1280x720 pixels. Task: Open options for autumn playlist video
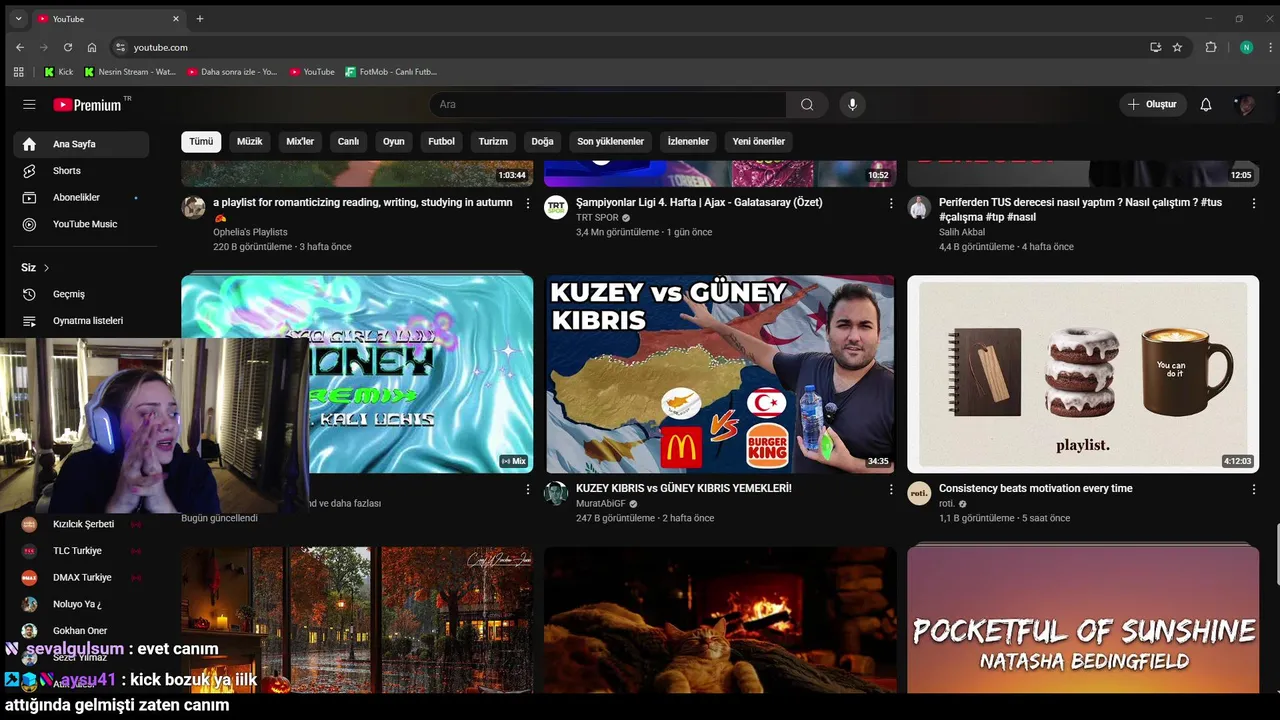528,203
